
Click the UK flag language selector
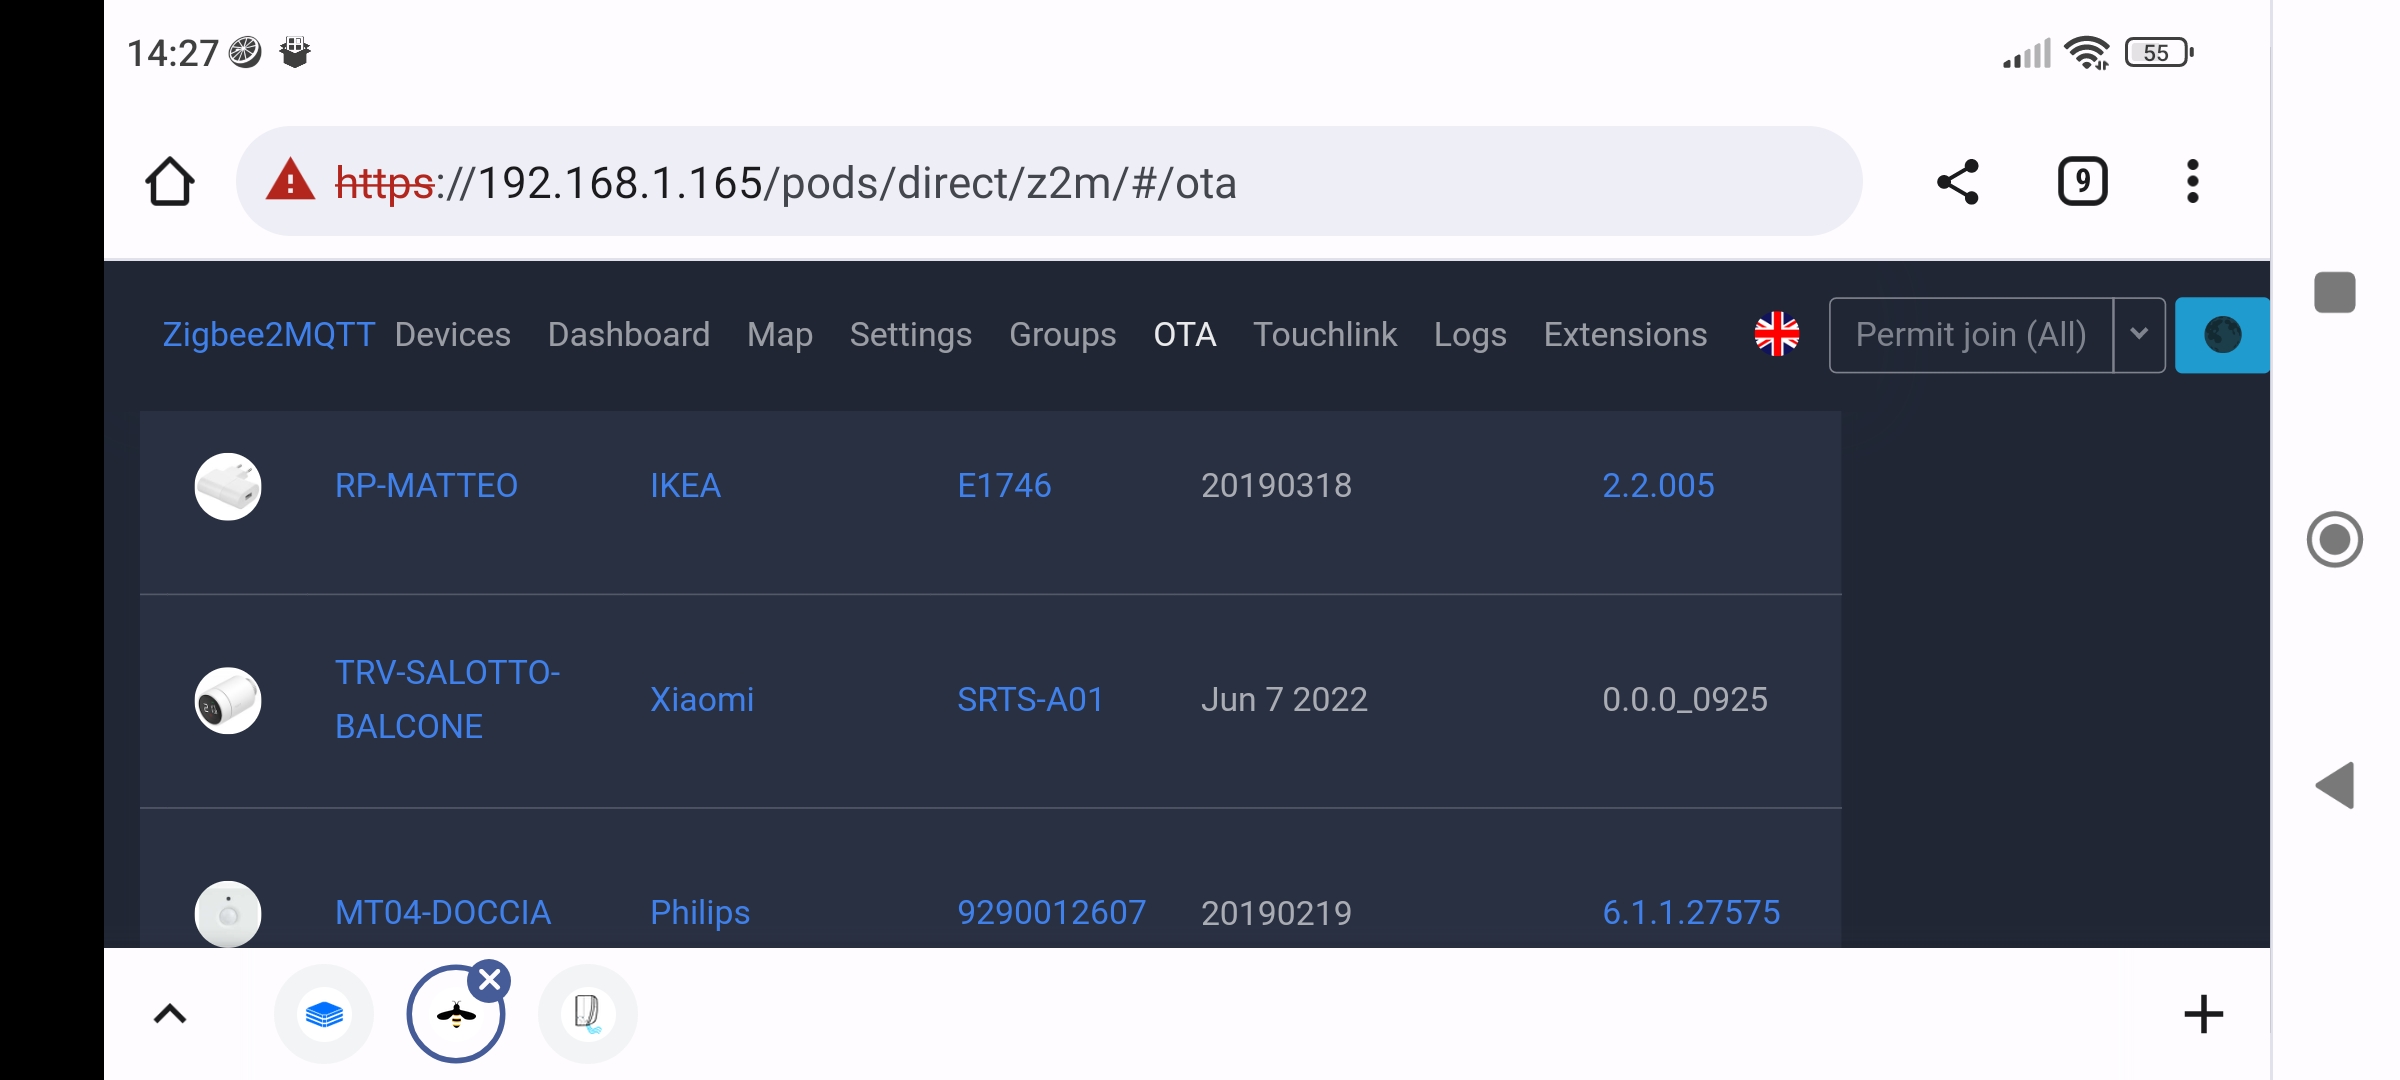pyautogui.click(x=1776, y=334)
